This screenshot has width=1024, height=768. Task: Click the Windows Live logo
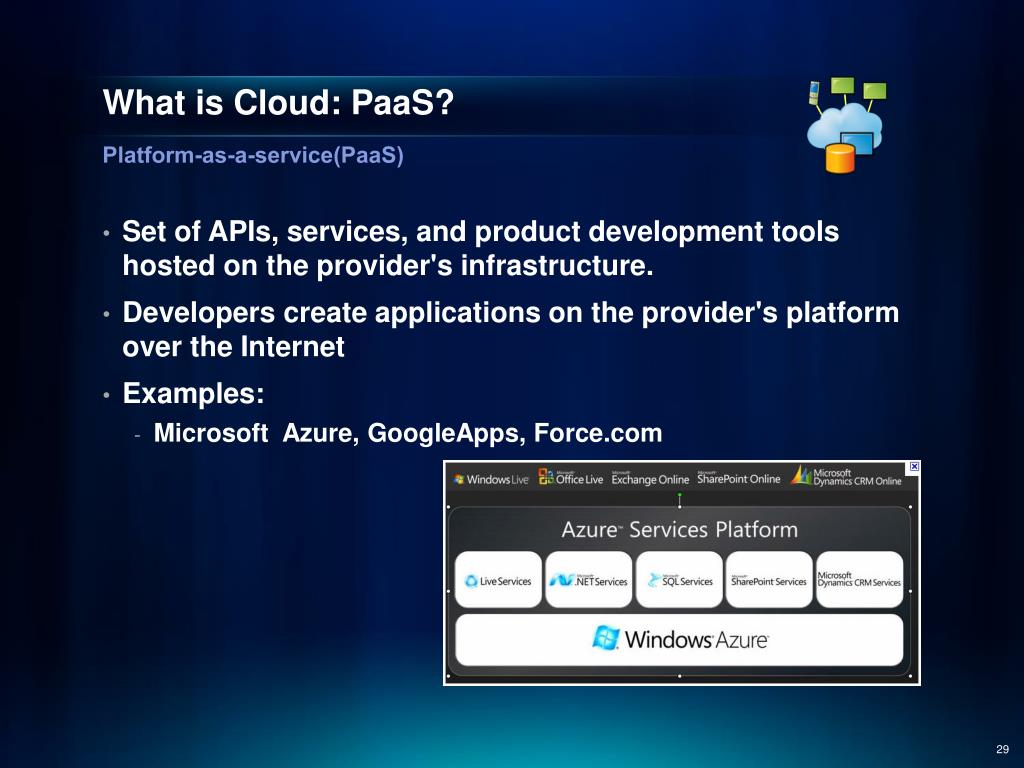pyautogui.click(x=491, y=479)
